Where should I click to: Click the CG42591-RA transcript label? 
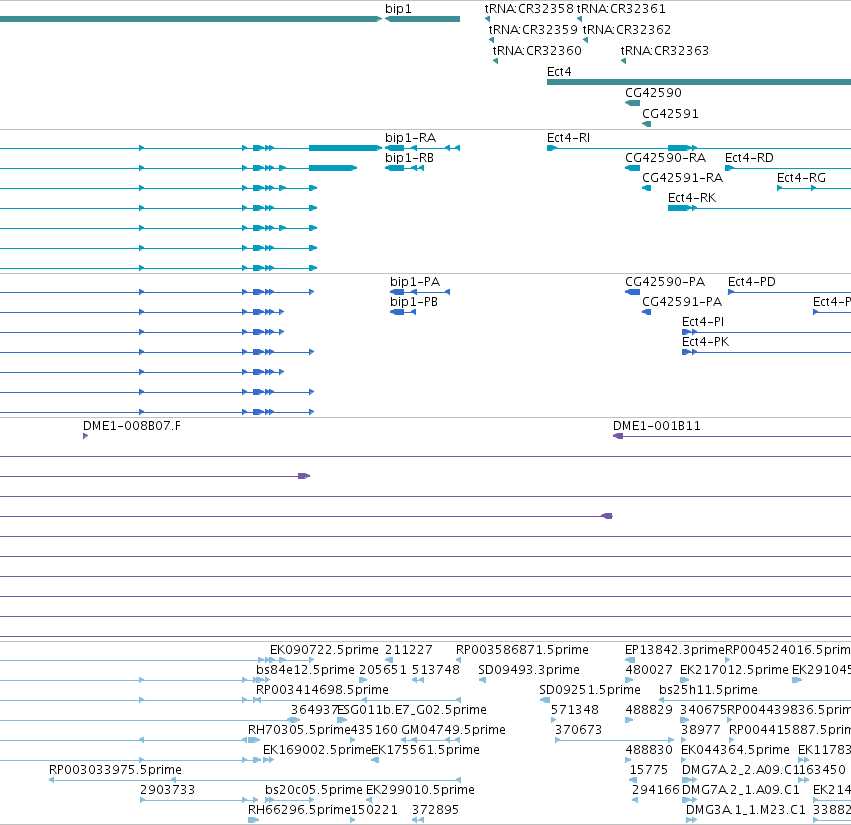(682, 178)
